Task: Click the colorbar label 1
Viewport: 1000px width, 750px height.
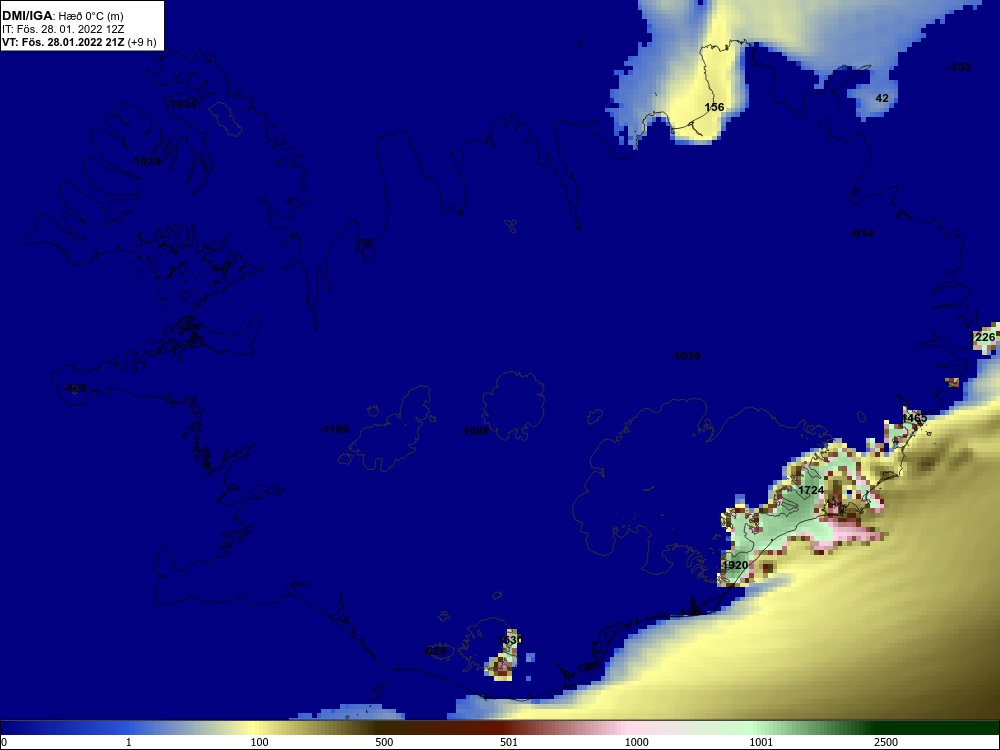Action: tap(129, 742)
